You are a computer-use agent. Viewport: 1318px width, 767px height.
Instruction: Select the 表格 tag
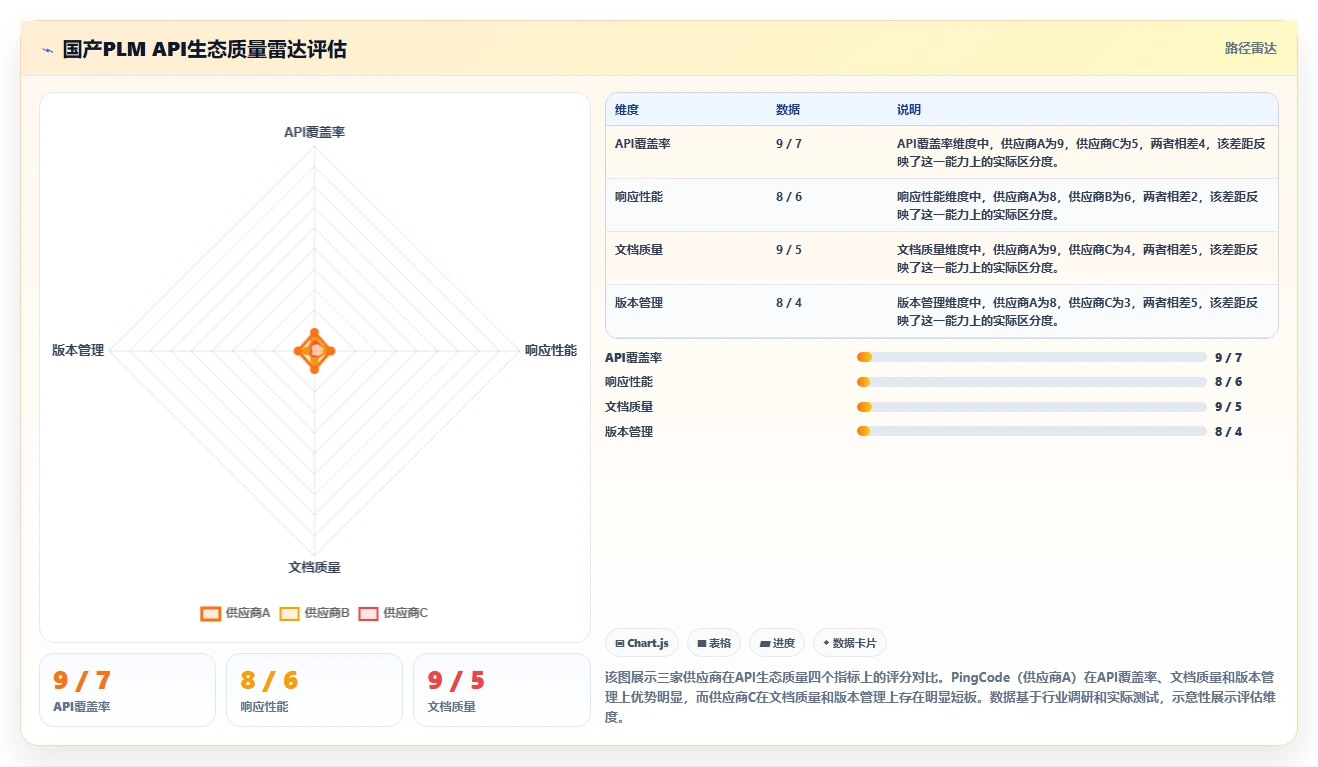[x=714, y=643]
